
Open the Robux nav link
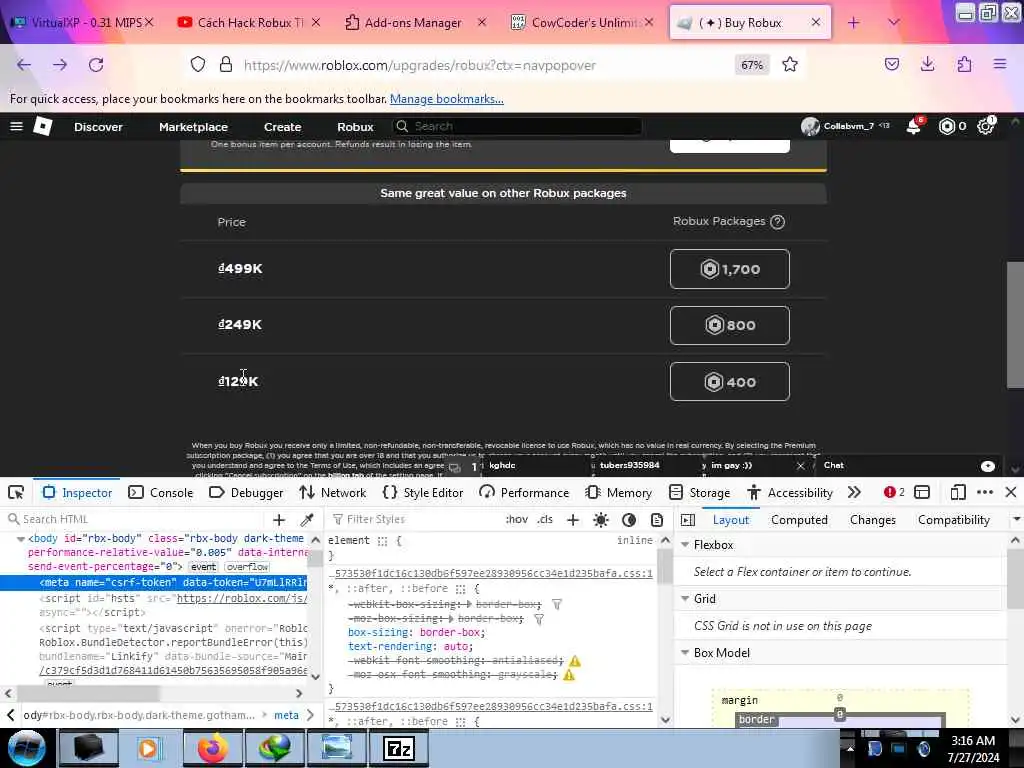[x=355, y=127]
